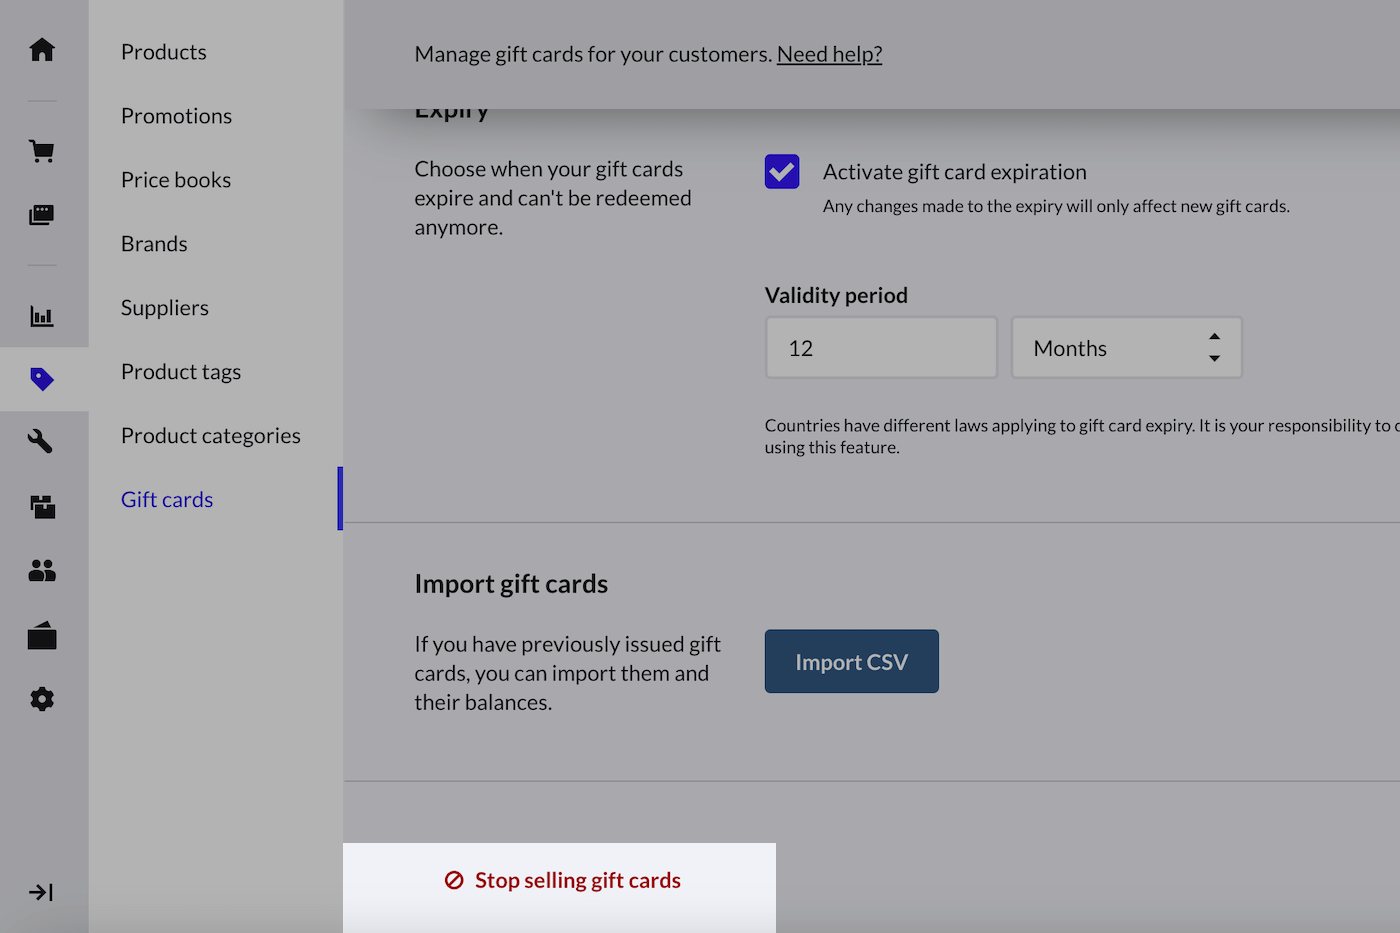Open the Promotions menu item
Image resolution: width=1400 pixels, height=933 pixels.
[x=176, y=116]
